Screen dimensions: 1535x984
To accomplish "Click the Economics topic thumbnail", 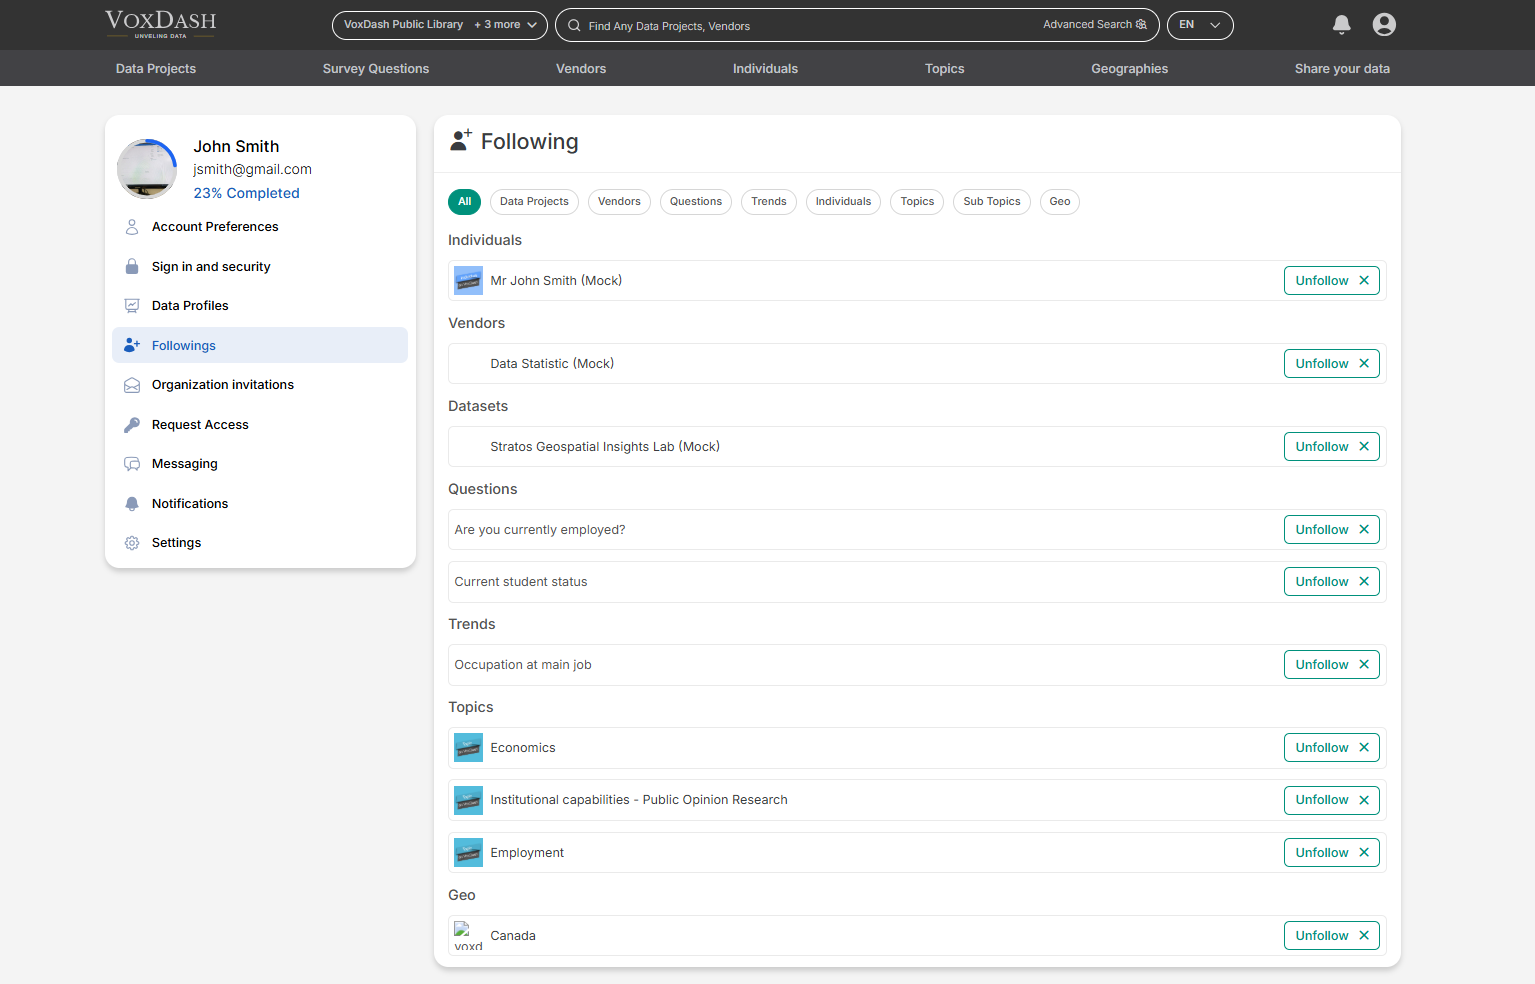I will point(468,748).
